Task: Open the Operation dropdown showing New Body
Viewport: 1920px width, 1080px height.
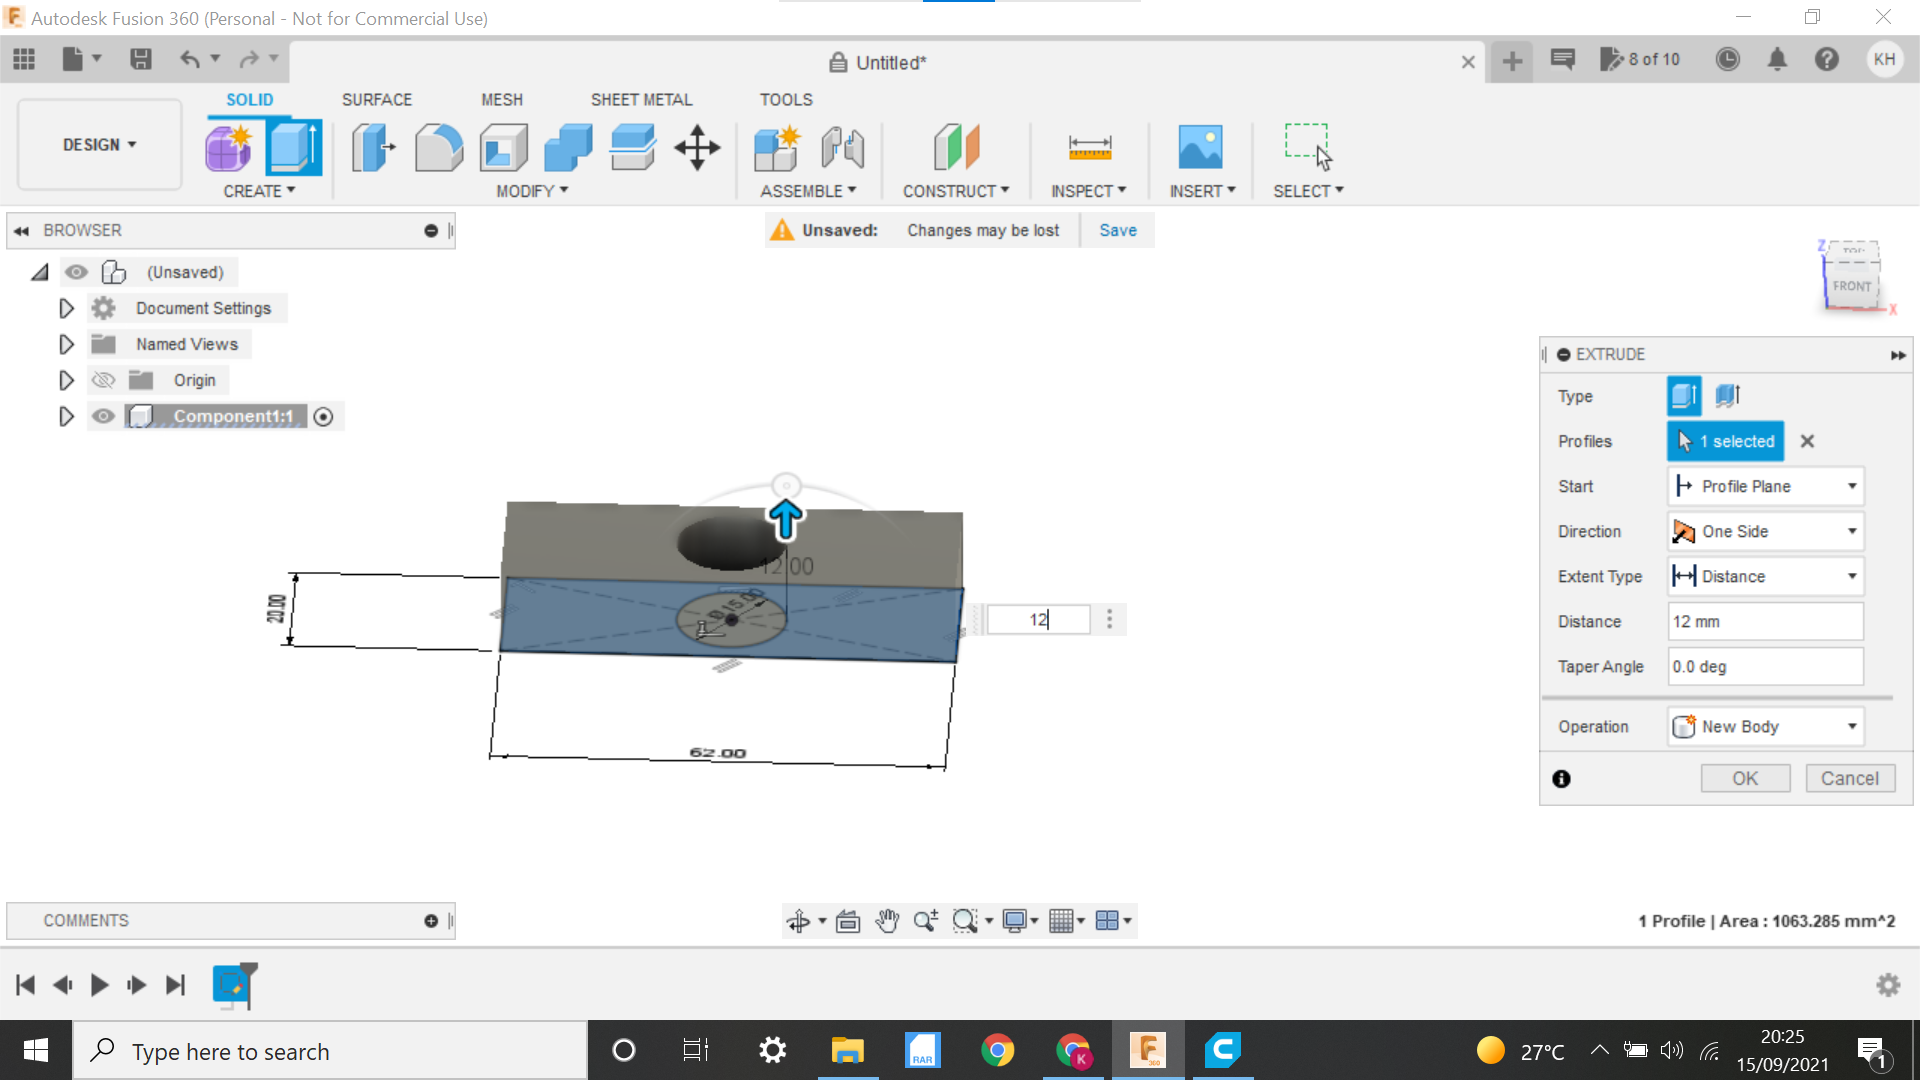Action: pos(1849,726)
